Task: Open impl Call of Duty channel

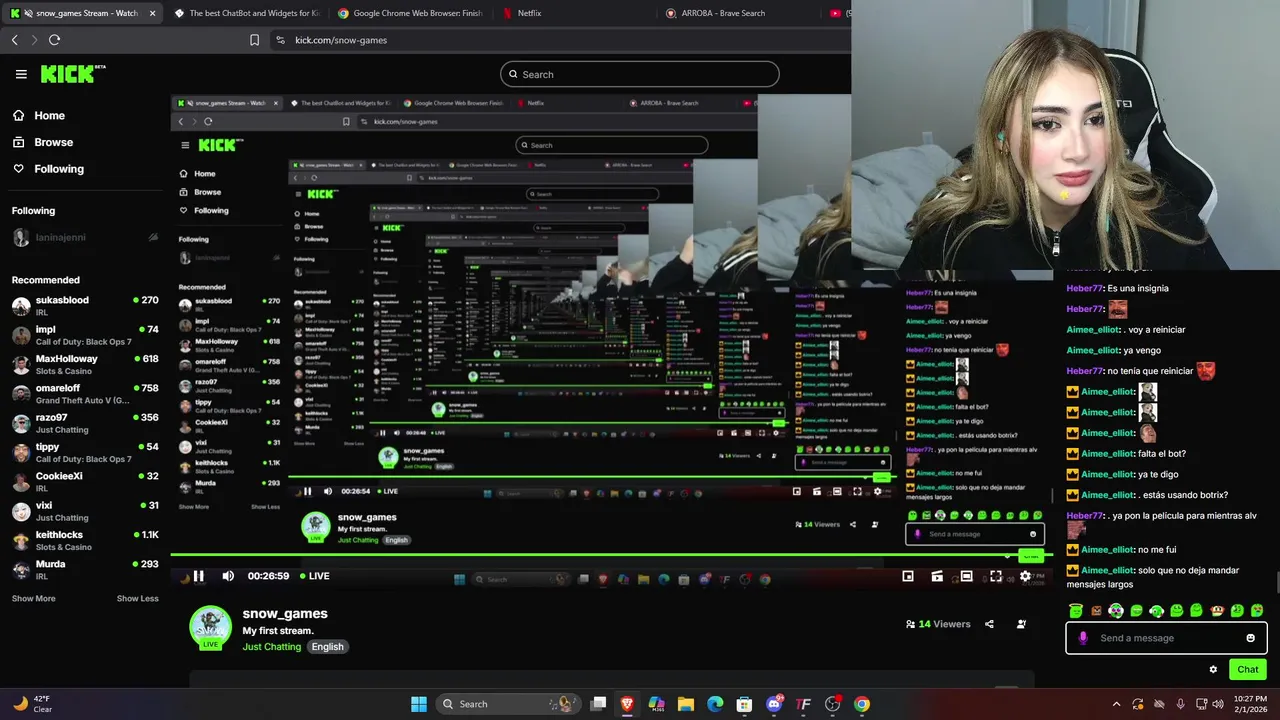Action: click(x=85, y=335)
